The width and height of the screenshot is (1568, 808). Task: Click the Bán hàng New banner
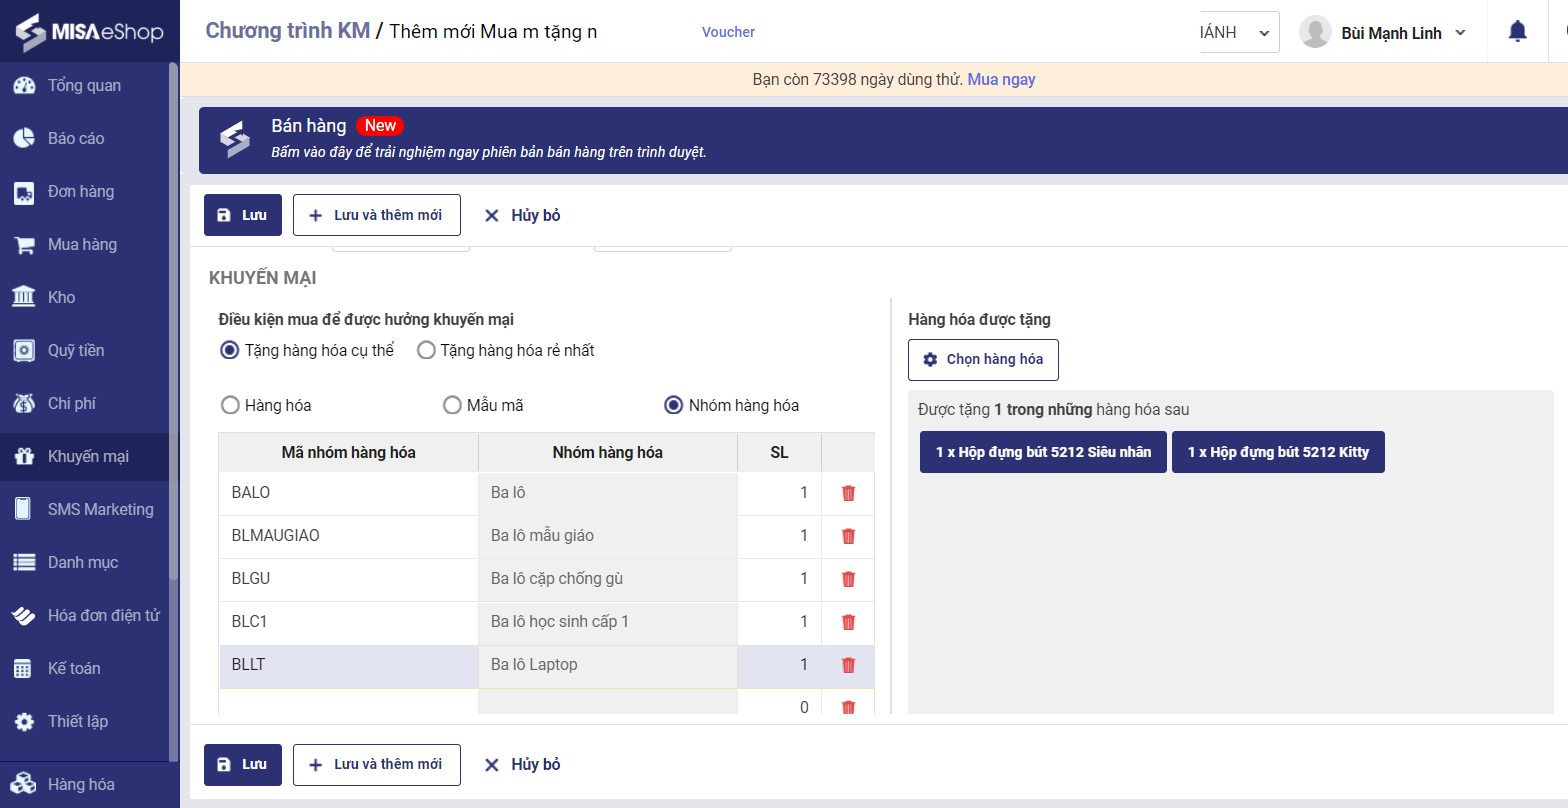(884, 141)
